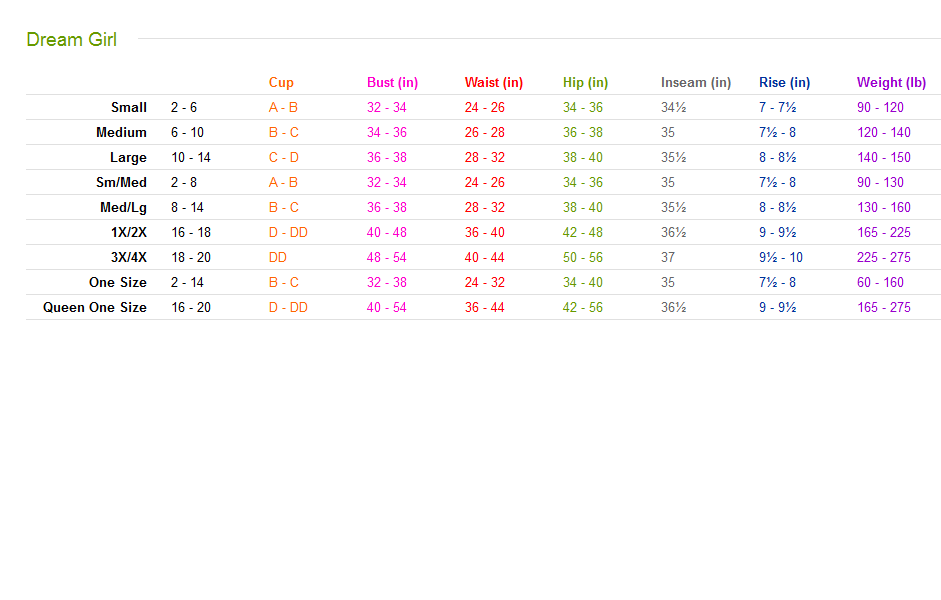This screenshot has height=600, width=941.
Task: Click bust value 34 - 36 in Medium row
Action: 386,133
